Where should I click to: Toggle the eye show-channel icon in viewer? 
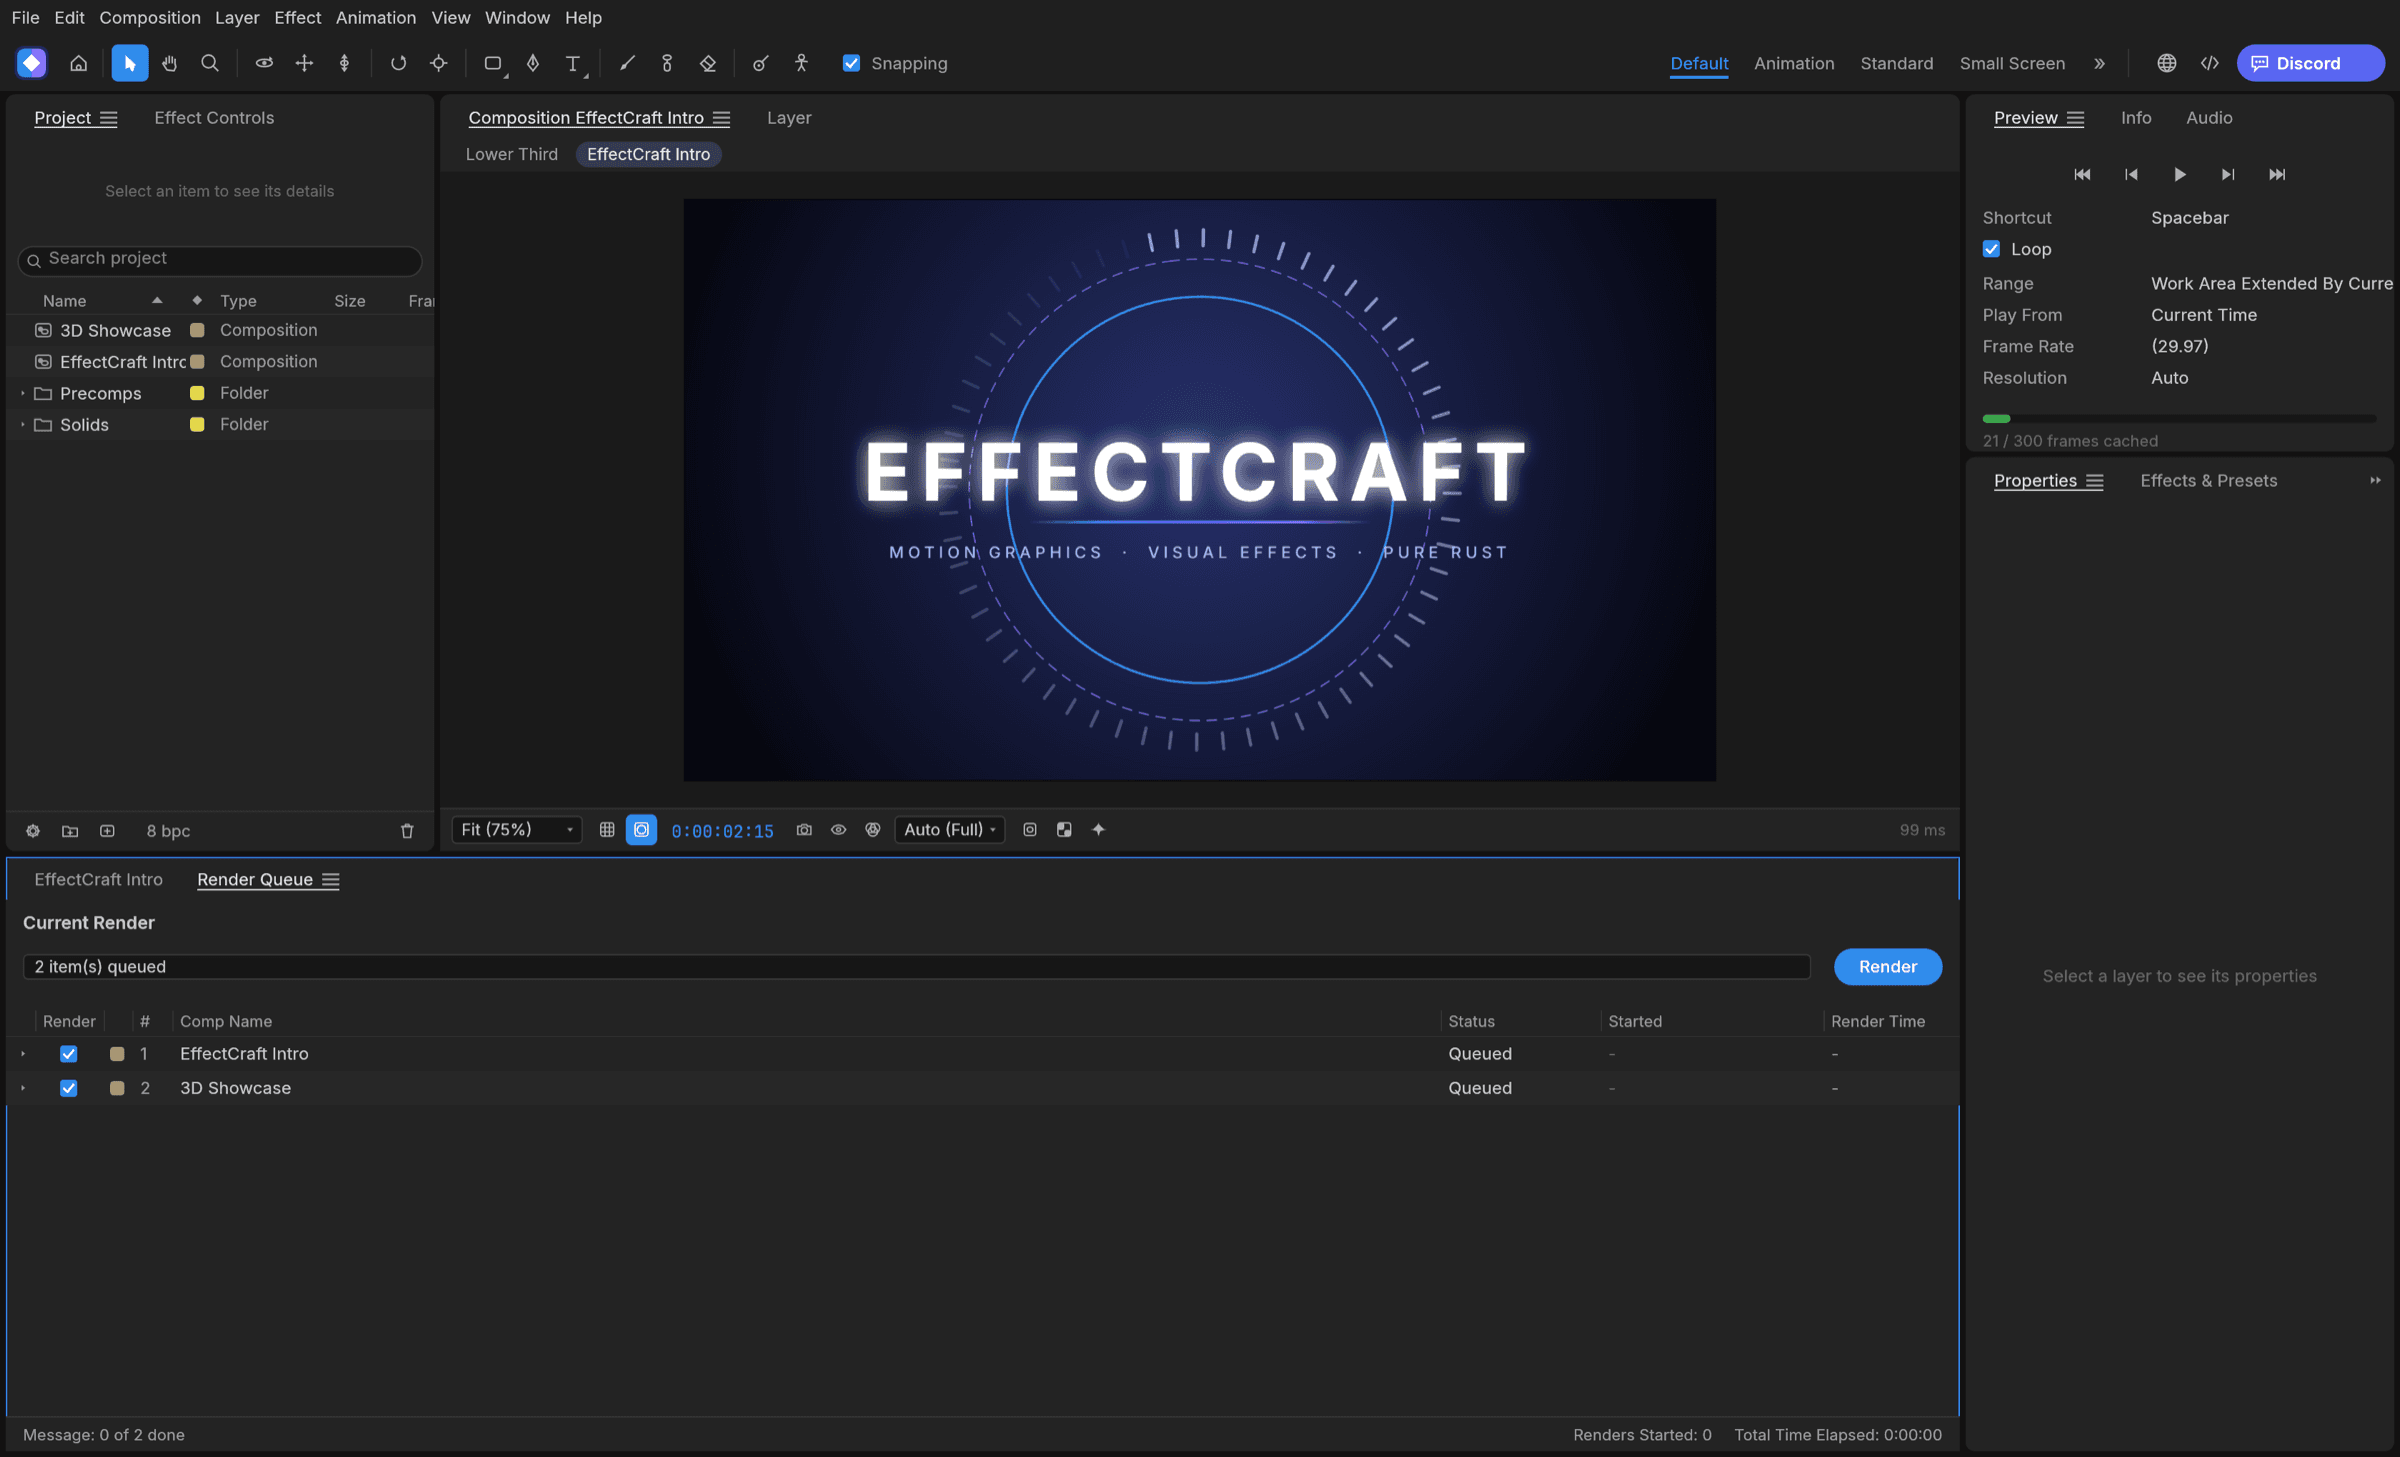(x=838, y=830)
